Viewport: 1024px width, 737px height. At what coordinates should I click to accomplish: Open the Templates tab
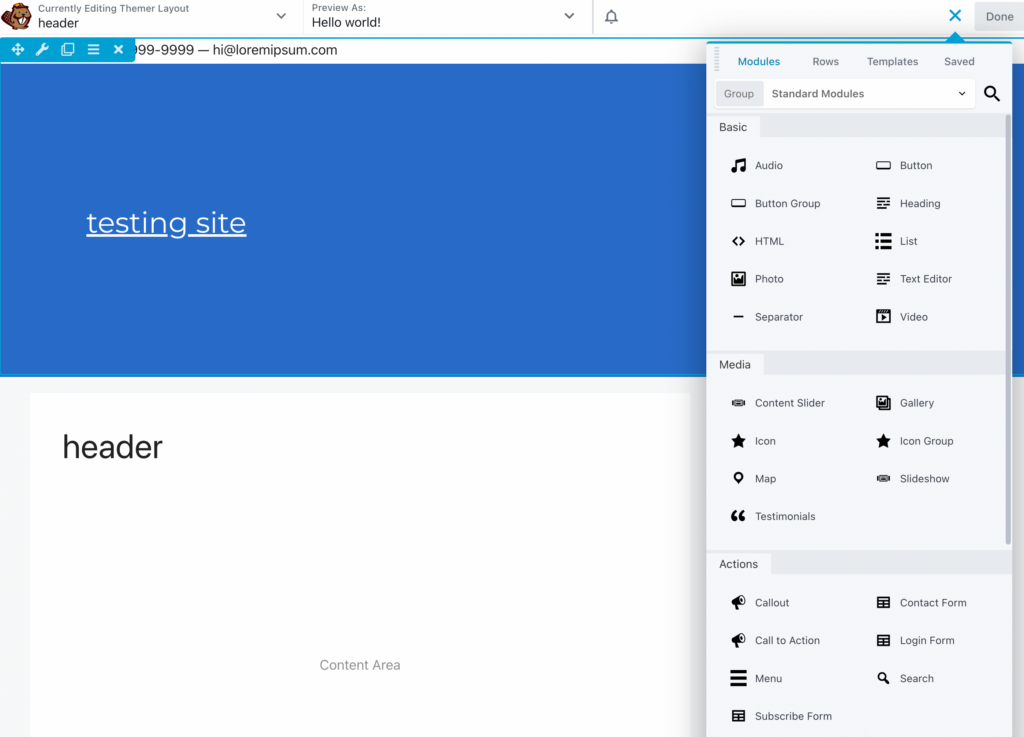tap(892, 61)
